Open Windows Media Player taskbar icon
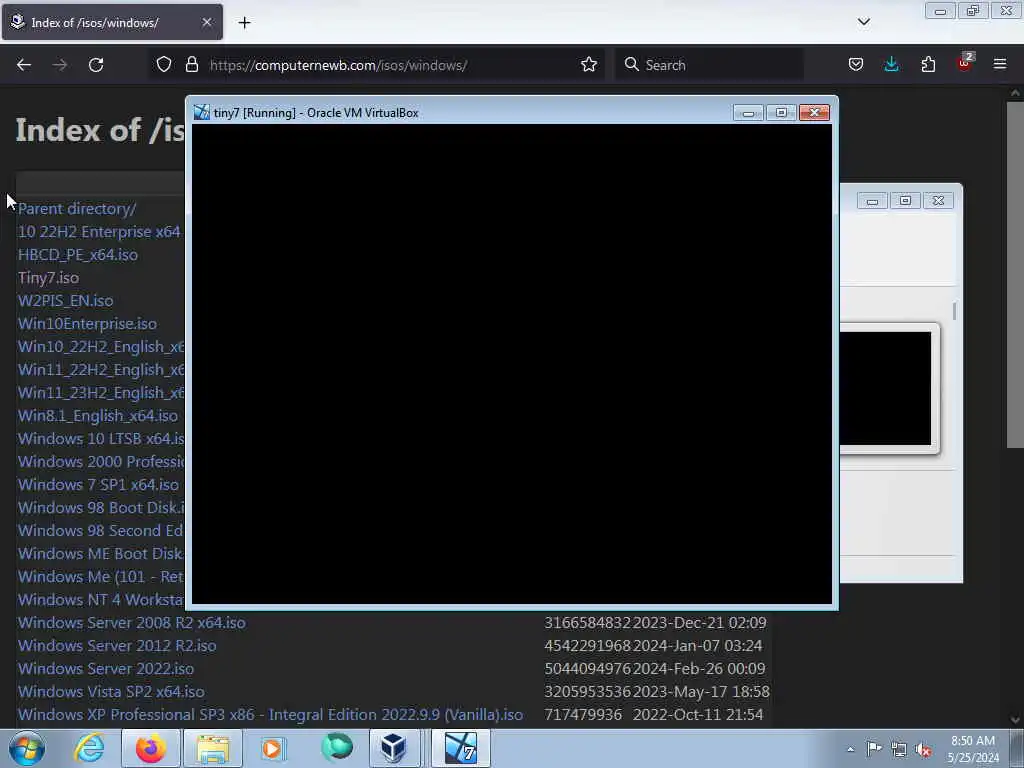1024x768 pixels. (273, 748)
